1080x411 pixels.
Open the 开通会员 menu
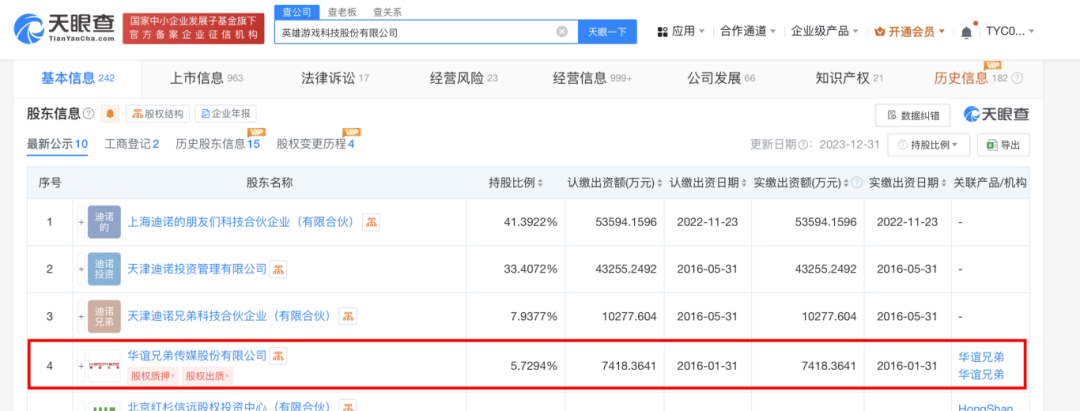click(x=909, y=31)
